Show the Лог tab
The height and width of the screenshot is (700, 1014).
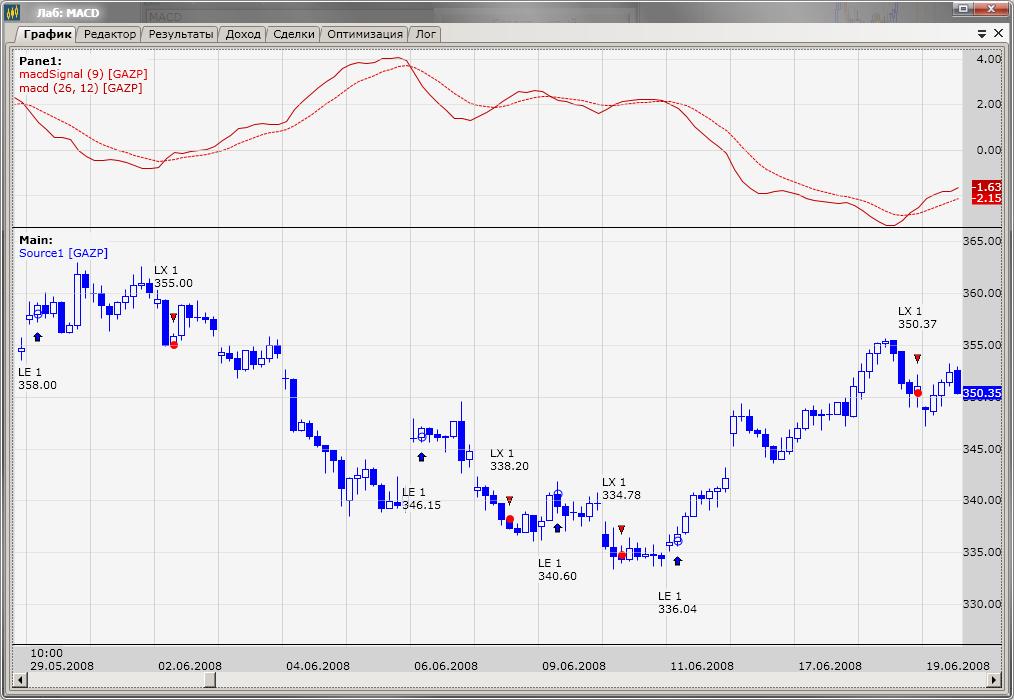click(x=426, y=33)
